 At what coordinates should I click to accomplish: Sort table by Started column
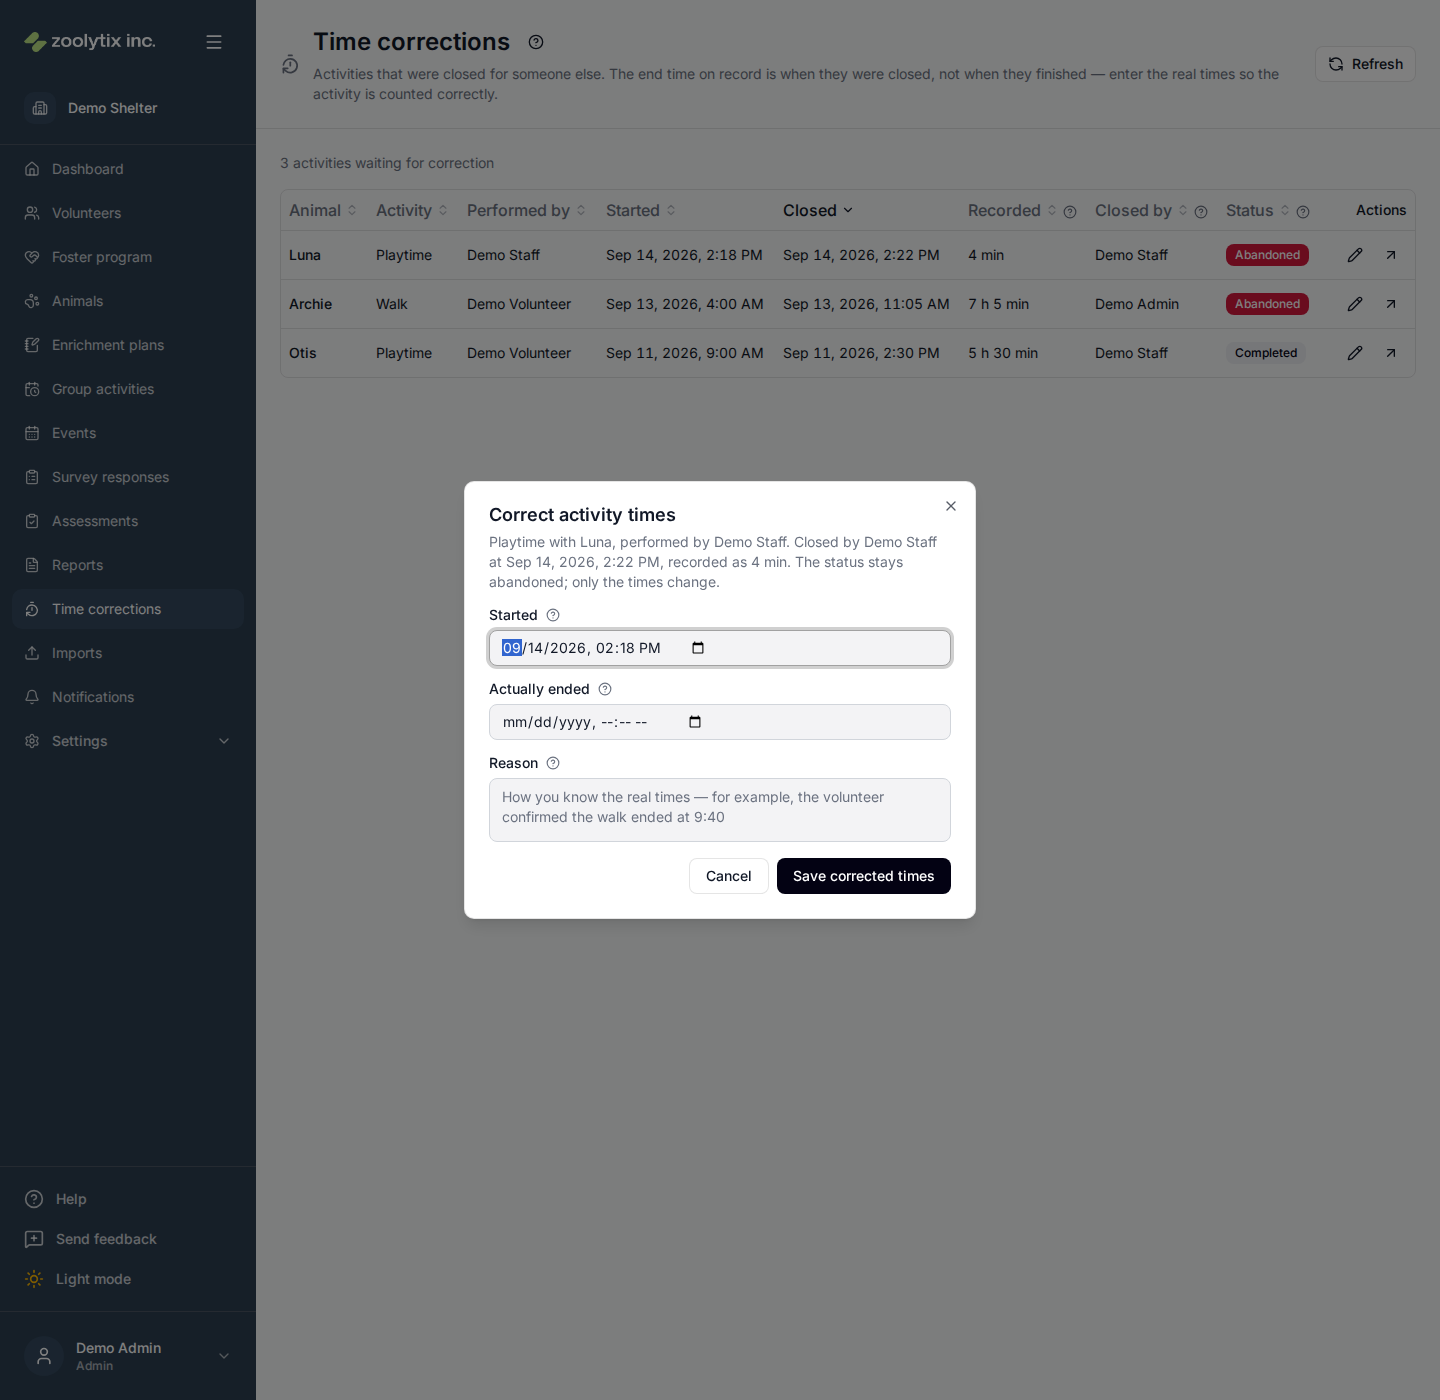pyautogui.click(x=641, y=210)
